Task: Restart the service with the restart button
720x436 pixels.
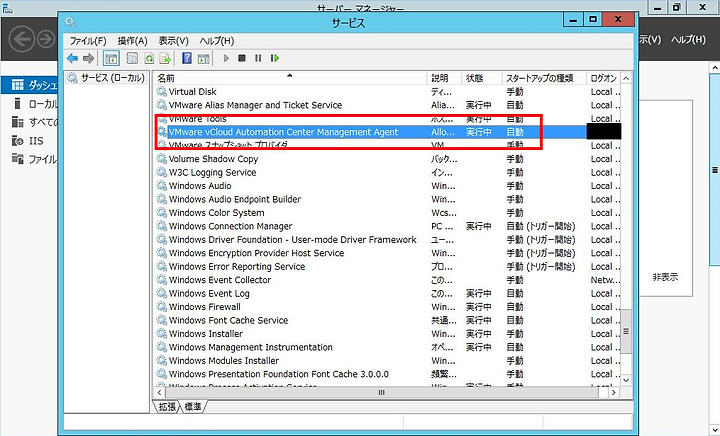Action: (x=275, y=58)
